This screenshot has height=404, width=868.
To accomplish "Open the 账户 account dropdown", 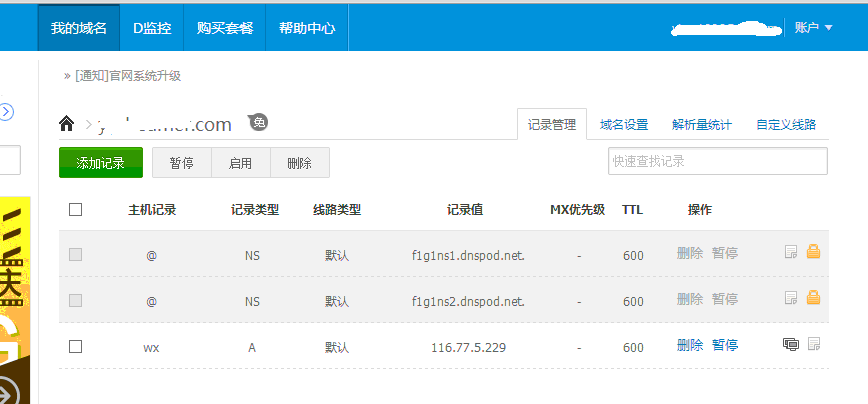I will [x=813, y=28].
